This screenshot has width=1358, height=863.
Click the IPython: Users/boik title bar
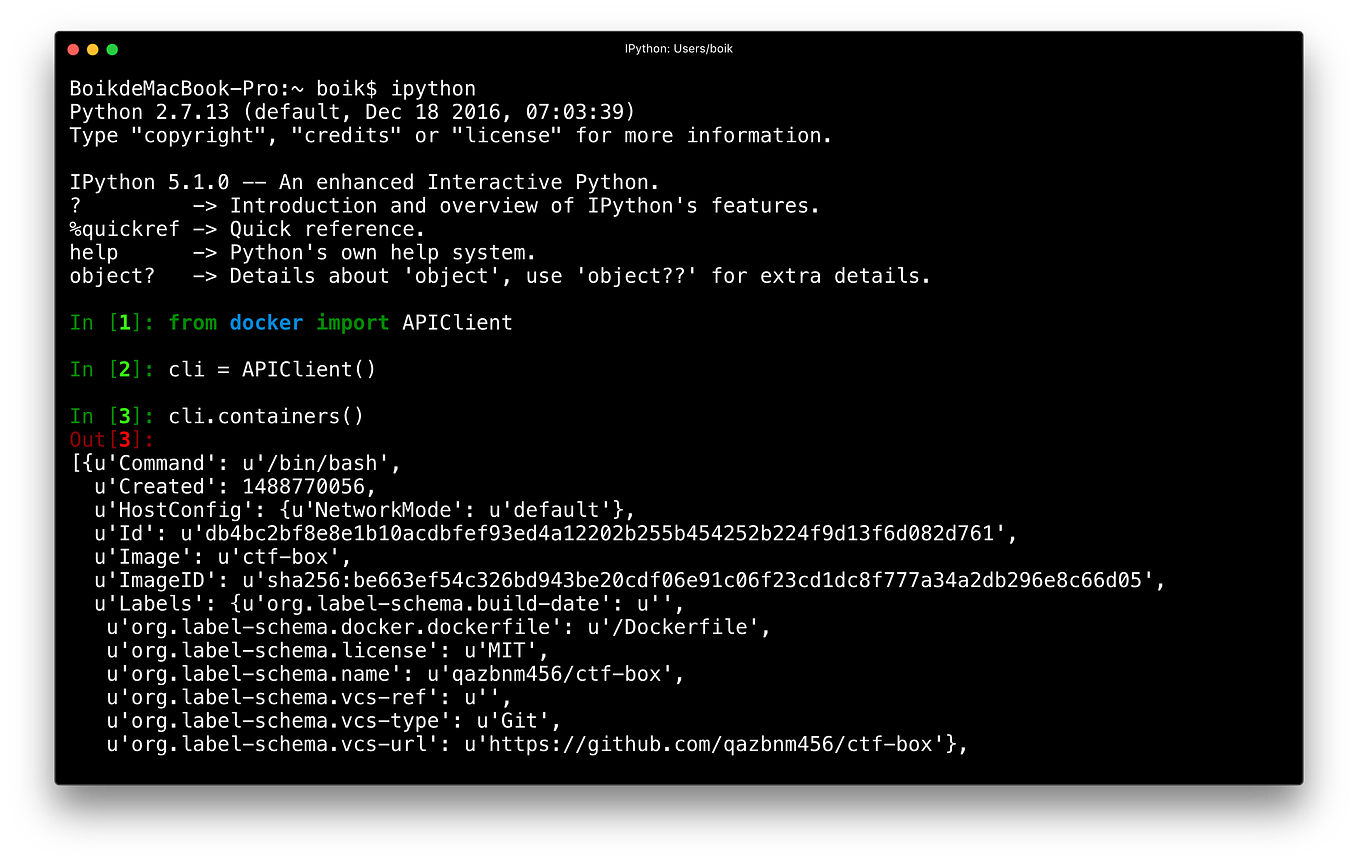pyautogui.click(x=678, y=48)
